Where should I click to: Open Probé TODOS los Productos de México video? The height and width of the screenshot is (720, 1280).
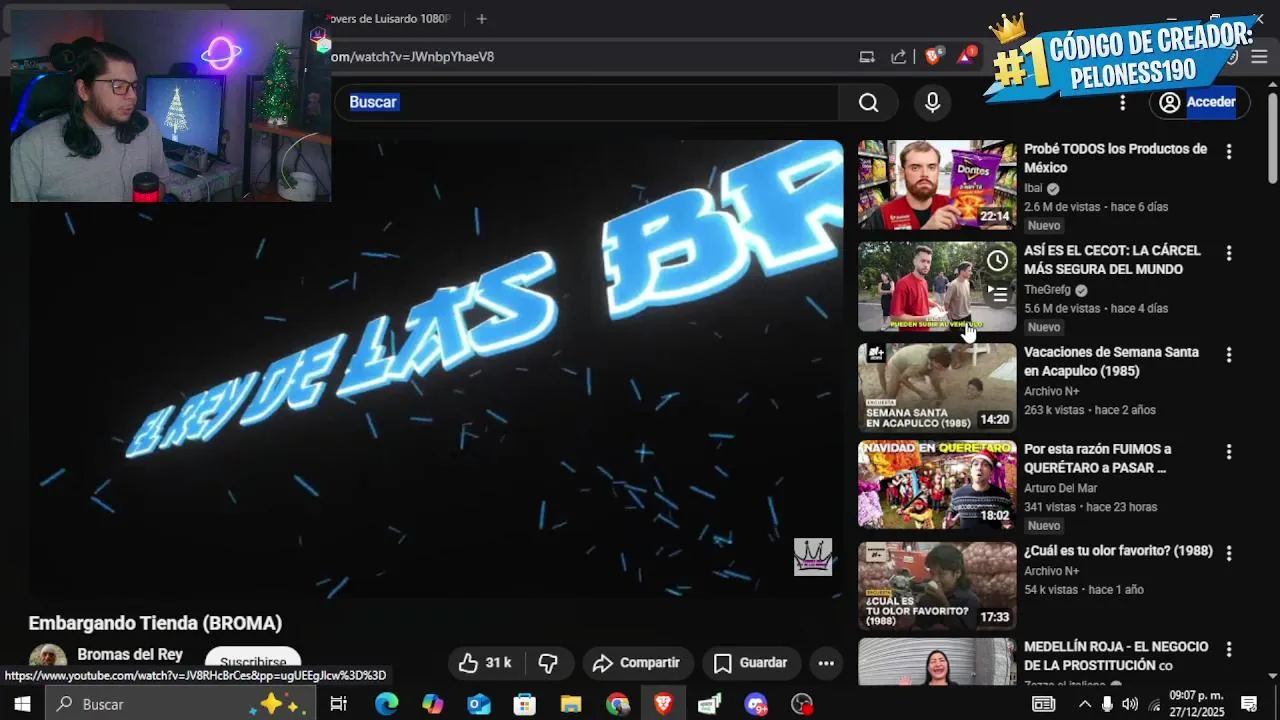(1115, 158)
